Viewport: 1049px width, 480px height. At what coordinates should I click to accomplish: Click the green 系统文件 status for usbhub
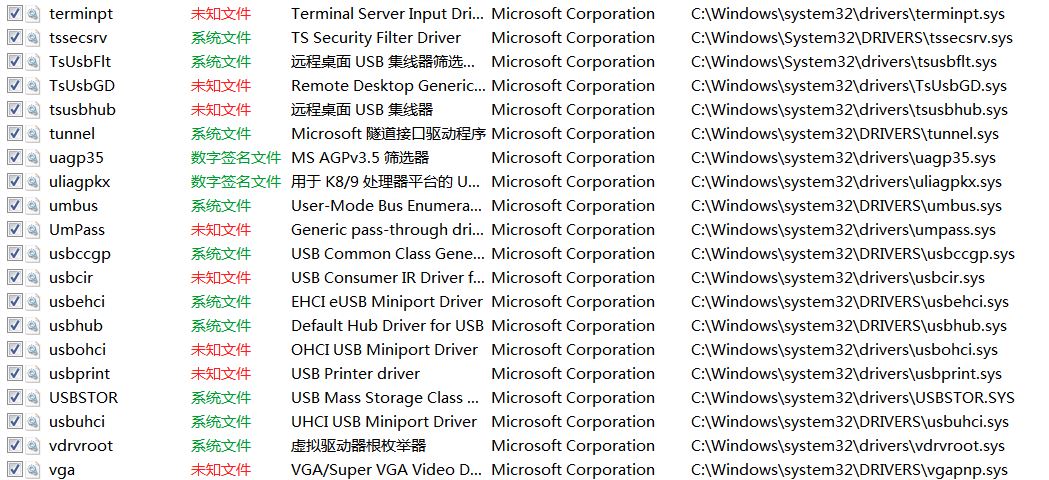pos(221,326)
